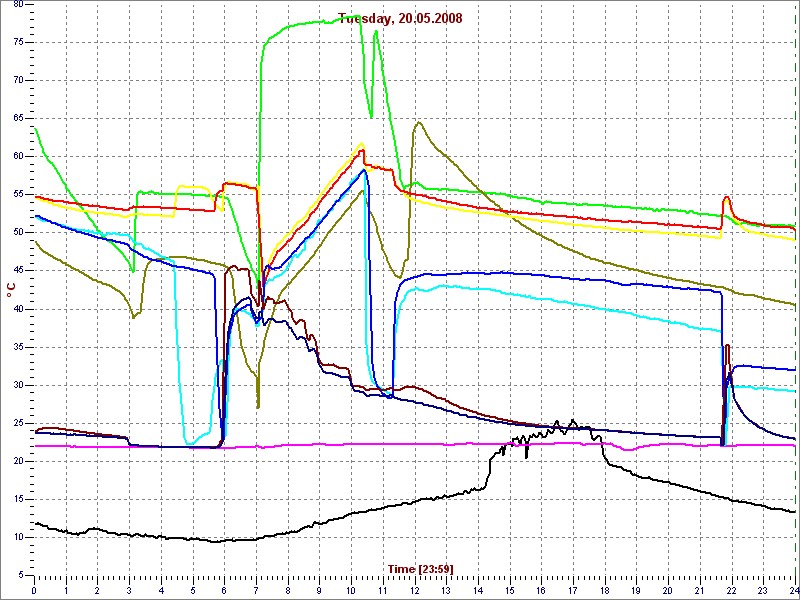Click hour label 3 on time axis
The width and height of the screenshot is (800, 600).
point(129,591)
